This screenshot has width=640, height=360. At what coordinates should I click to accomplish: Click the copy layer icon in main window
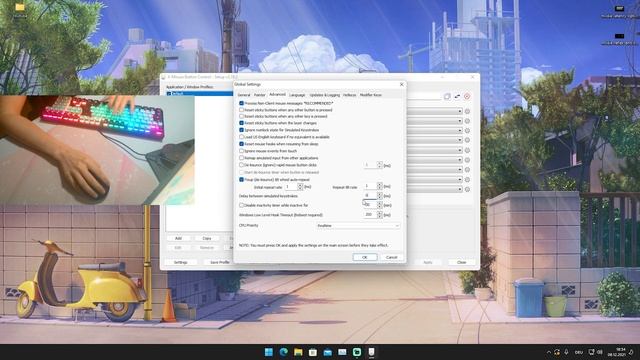click(447, 96)
